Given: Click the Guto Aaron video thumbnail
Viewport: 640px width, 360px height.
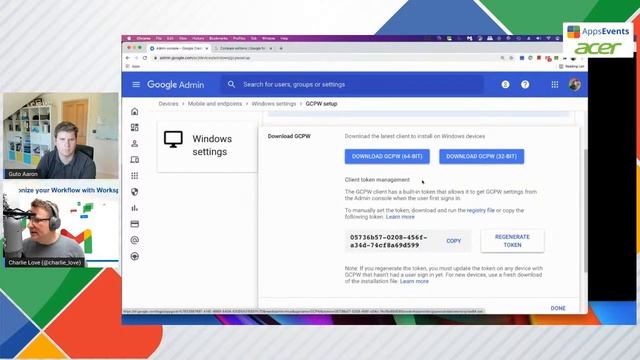Looking at the screenshot, I should click(61, 136).
